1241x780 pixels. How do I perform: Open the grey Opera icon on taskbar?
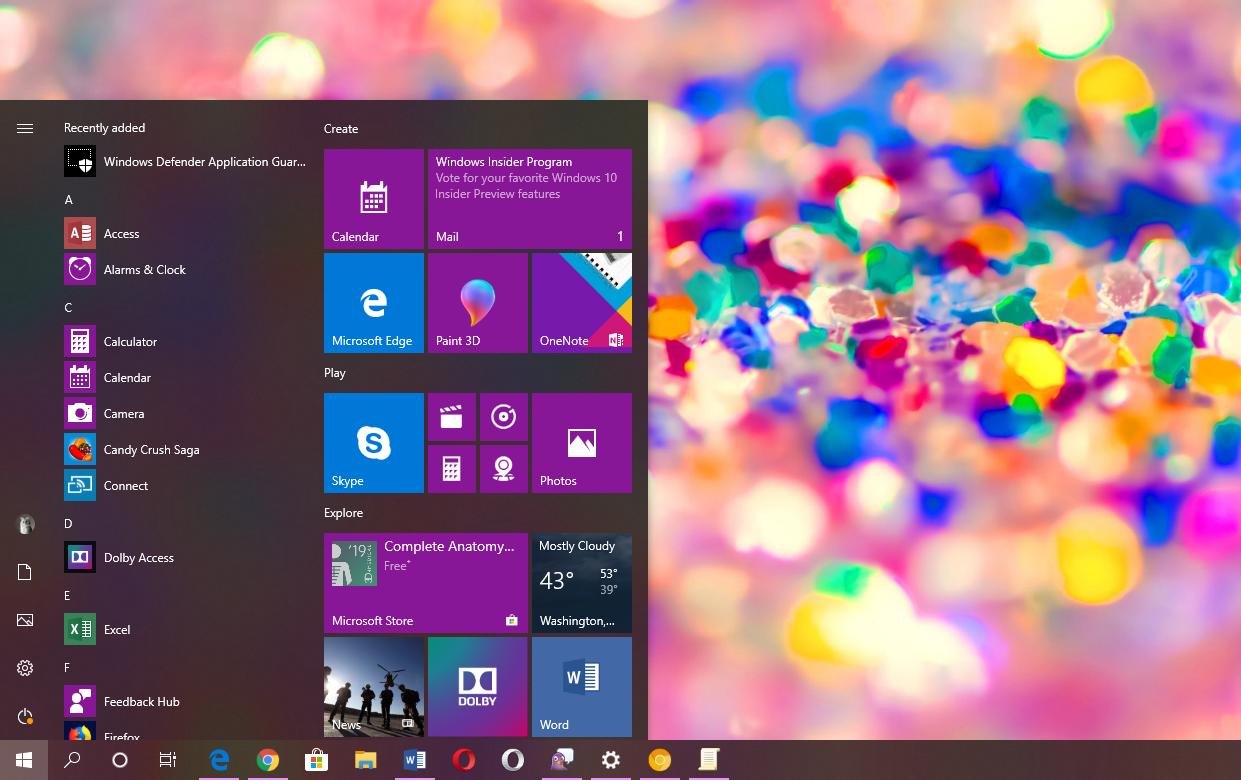(x=513, y=760)
